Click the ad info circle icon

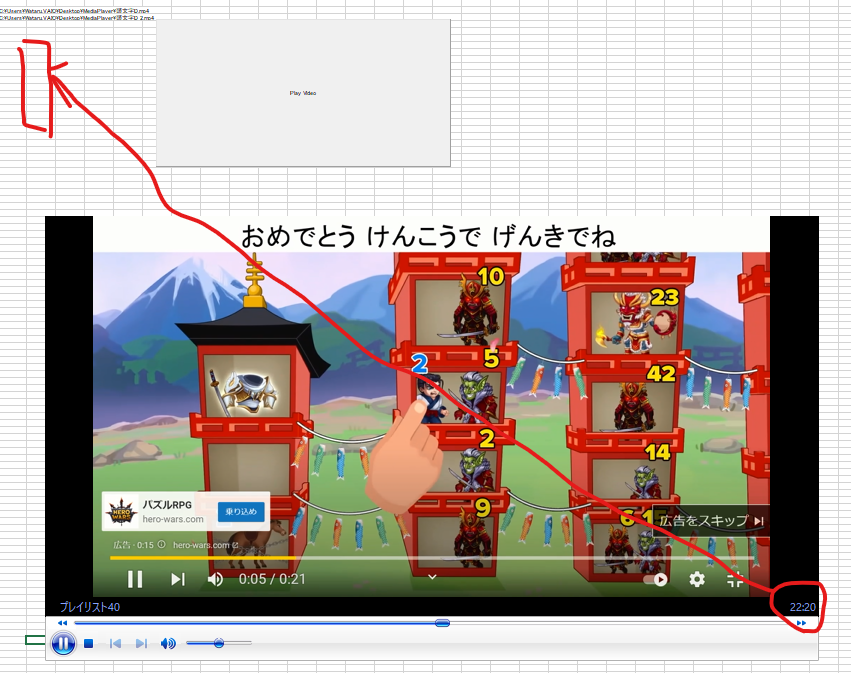click(161, 544)
